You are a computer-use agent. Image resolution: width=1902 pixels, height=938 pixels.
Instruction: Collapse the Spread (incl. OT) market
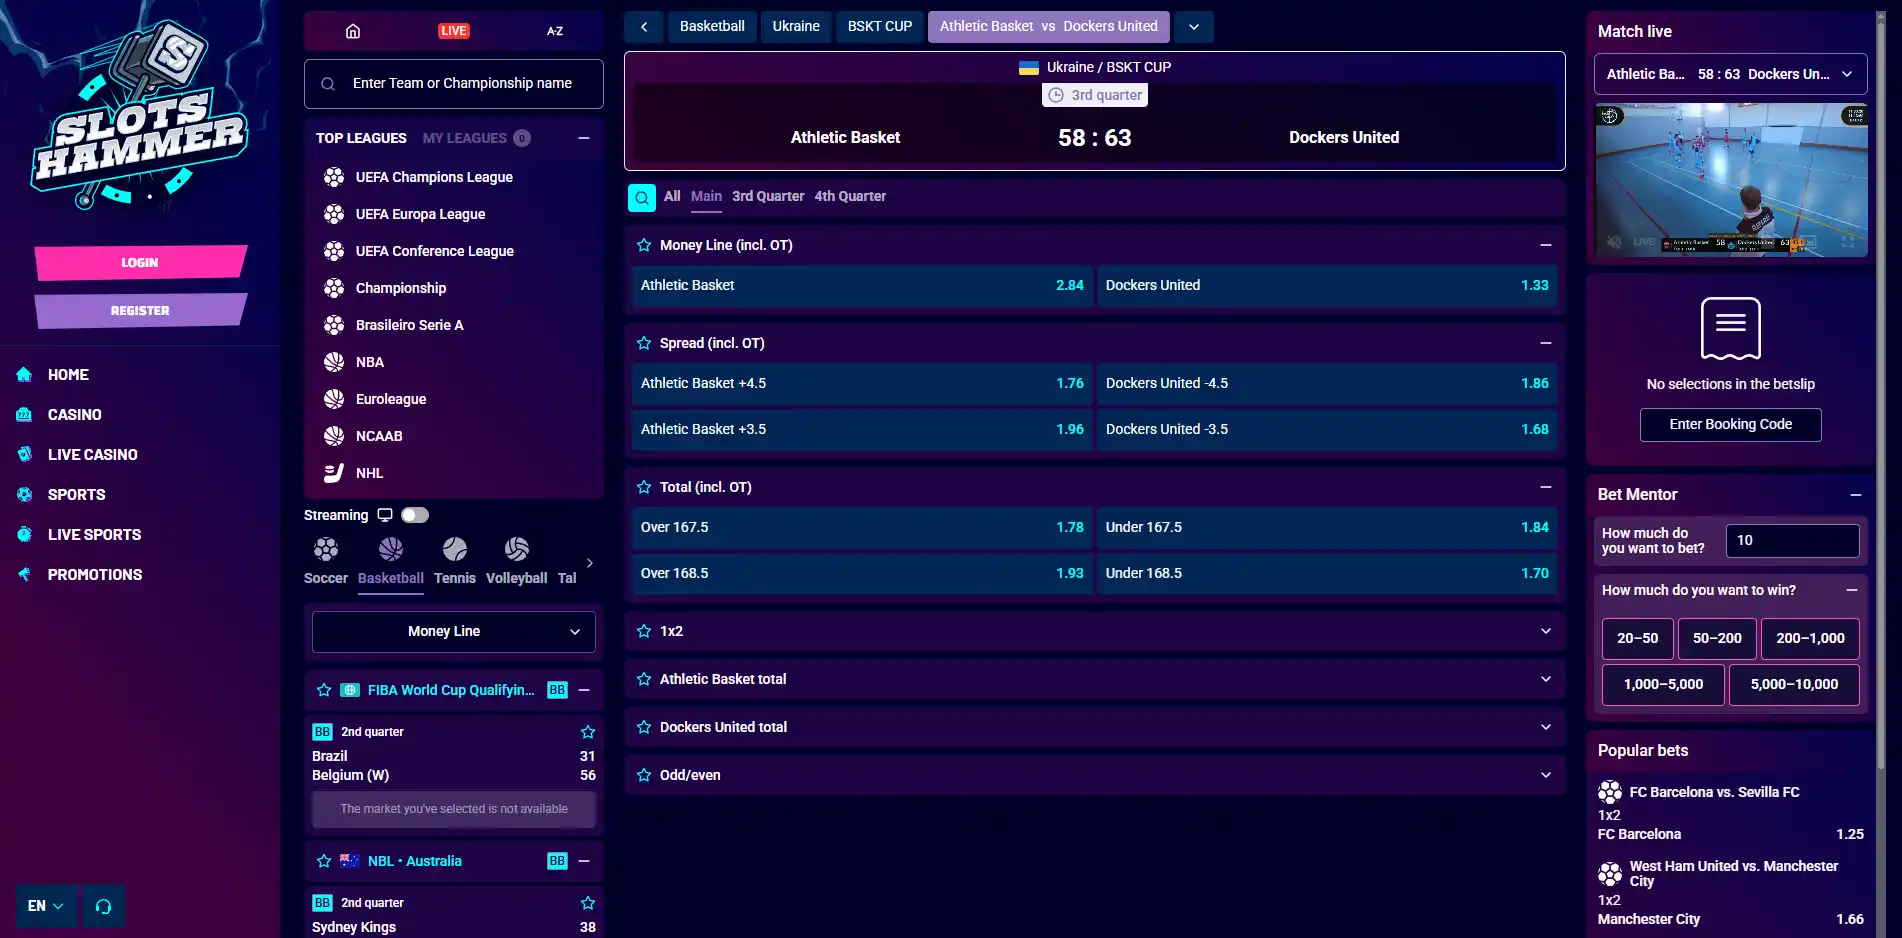(1546, 343)
